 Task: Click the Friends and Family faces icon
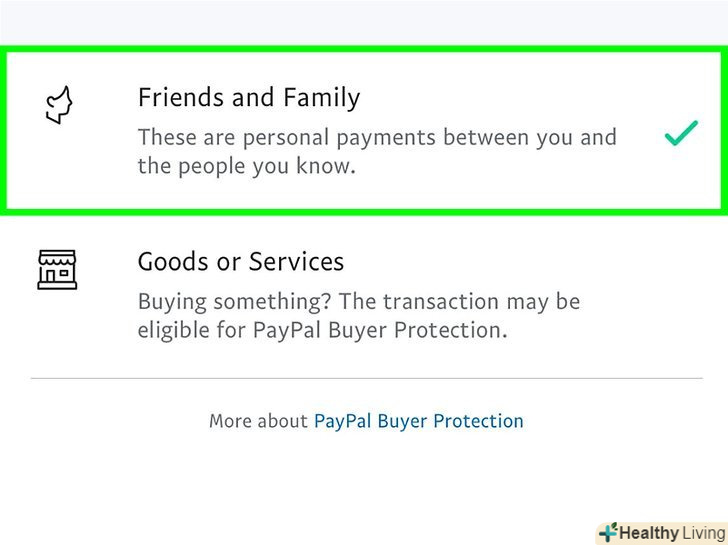click(57, 105)
